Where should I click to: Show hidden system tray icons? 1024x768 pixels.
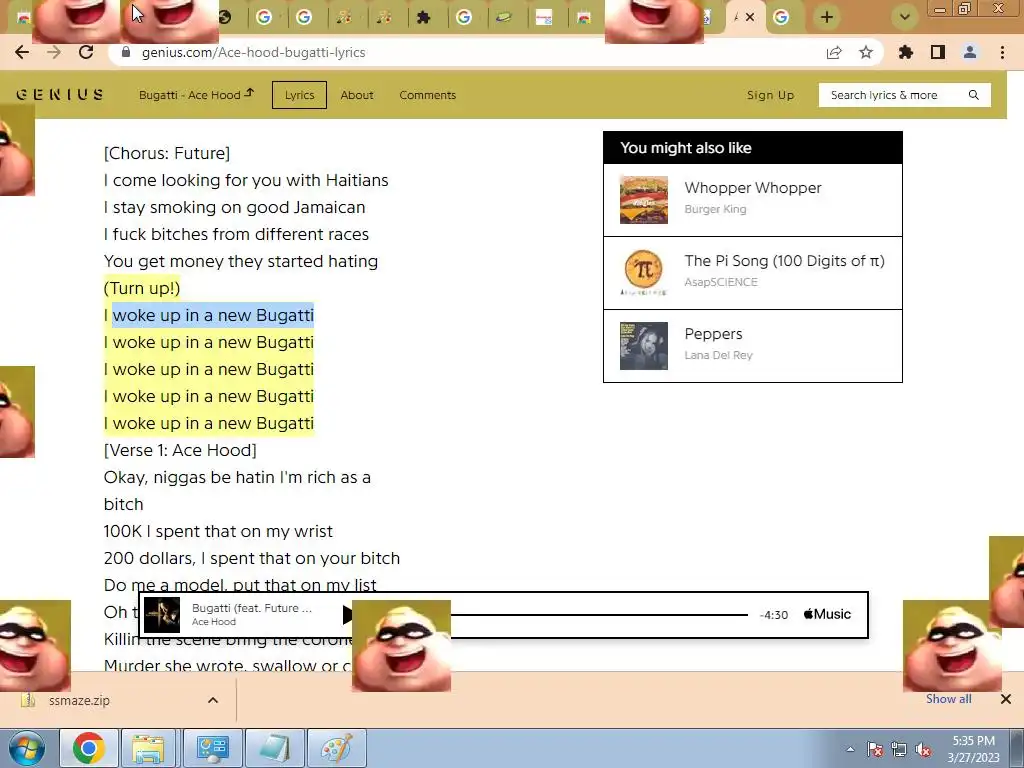pos(850,749)
